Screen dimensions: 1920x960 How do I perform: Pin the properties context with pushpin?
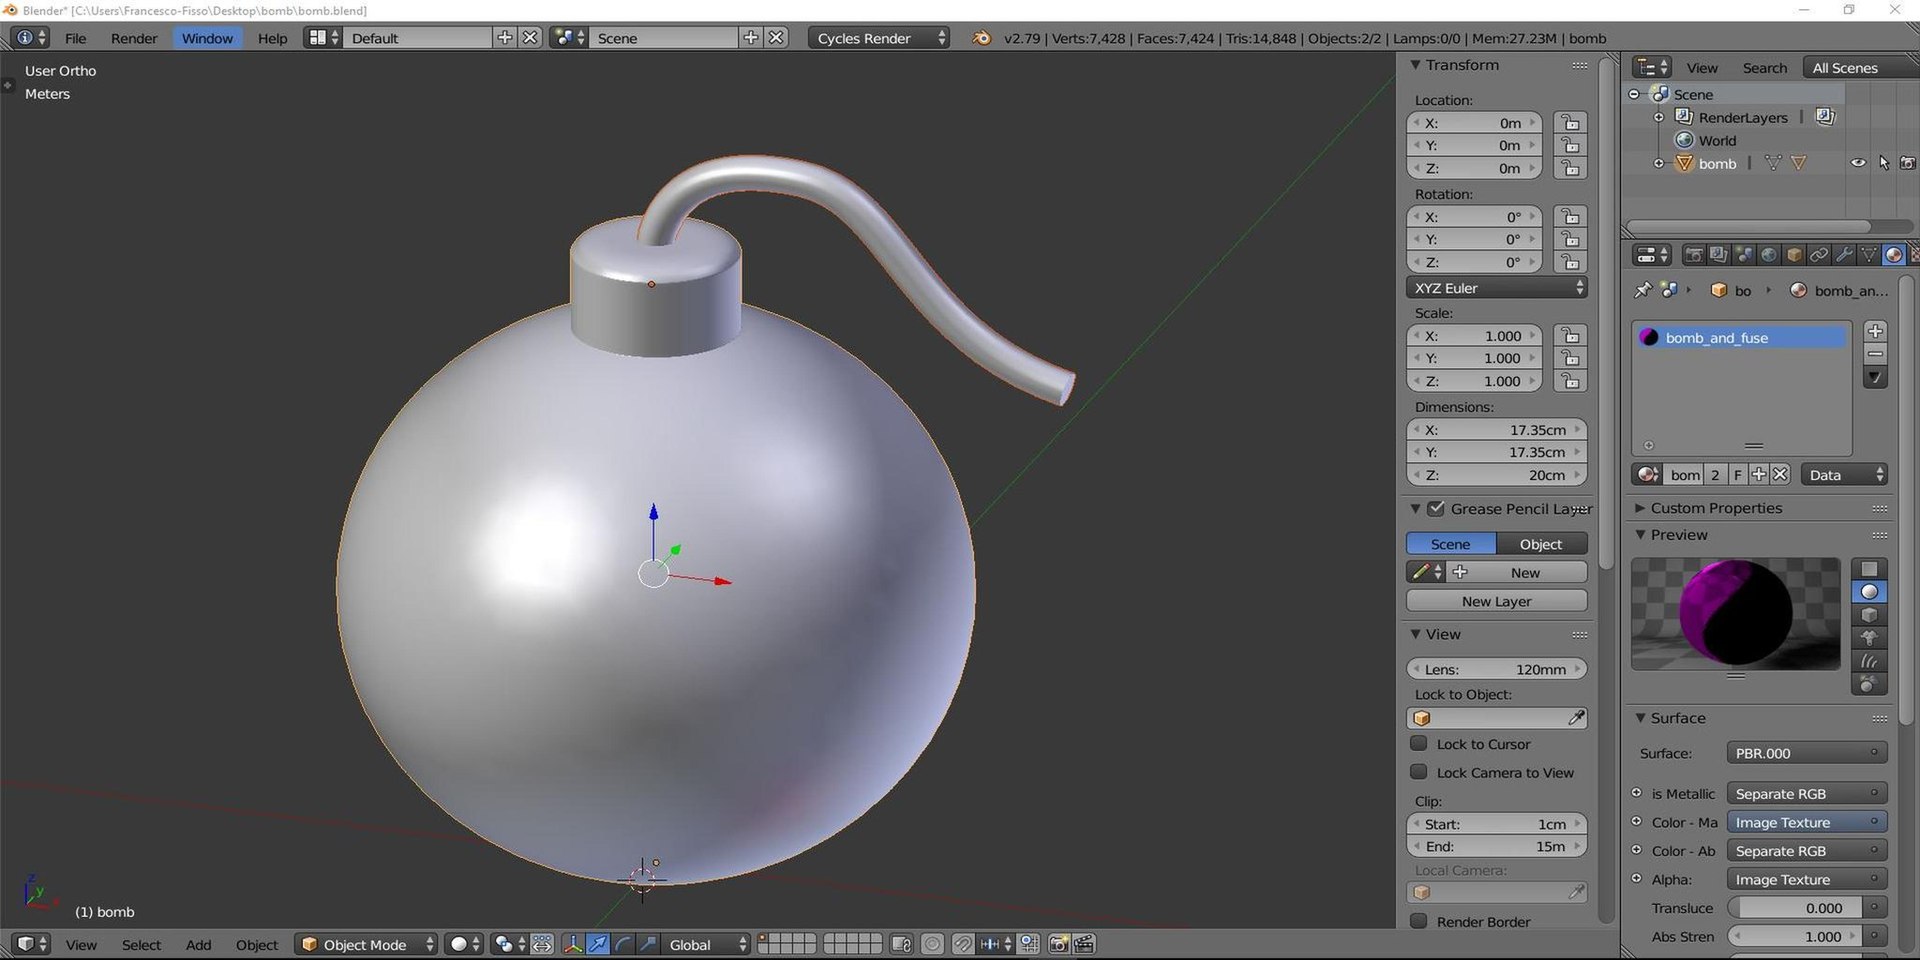coord(1642,290)
